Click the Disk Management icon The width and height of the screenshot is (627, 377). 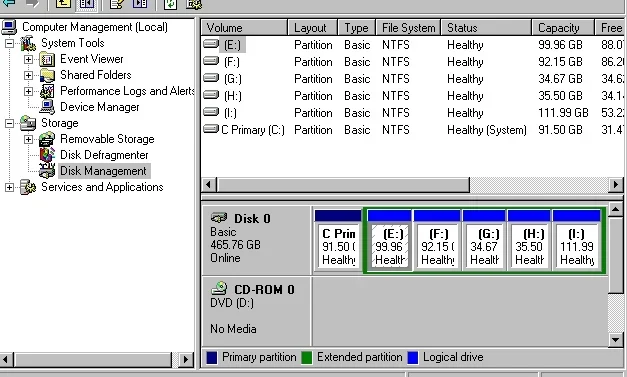pyautogui.click(x=47, y=171)
